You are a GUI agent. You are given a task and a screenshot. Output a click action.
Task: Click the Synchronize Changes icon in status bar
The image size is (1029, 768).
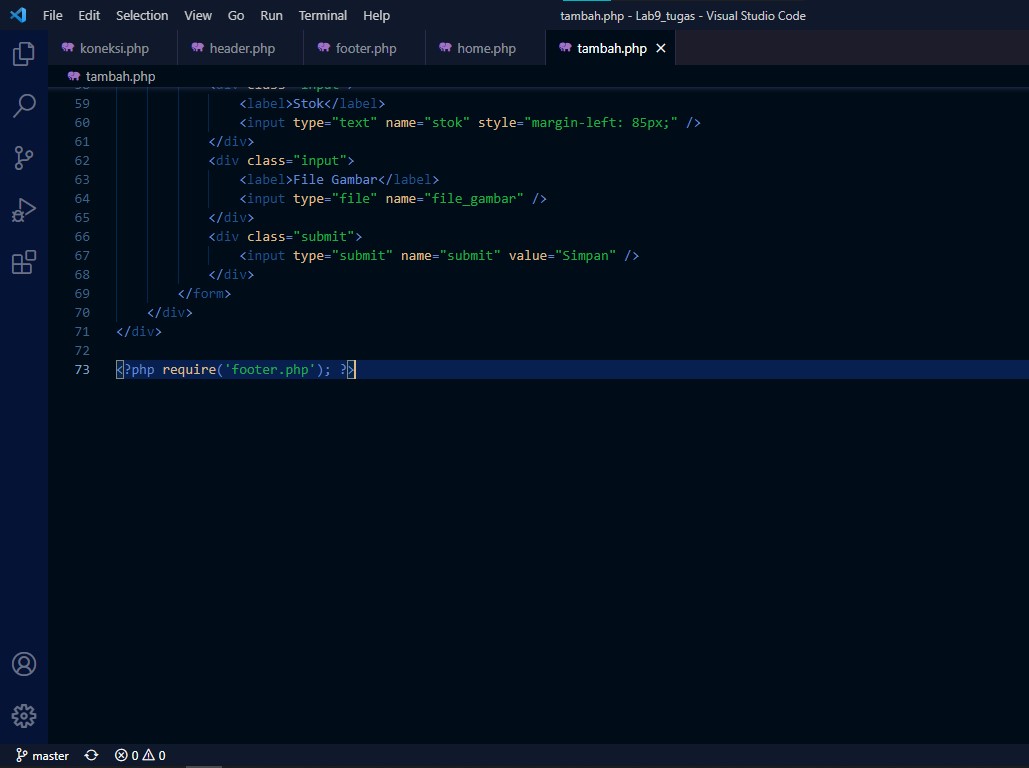(91, 756)
